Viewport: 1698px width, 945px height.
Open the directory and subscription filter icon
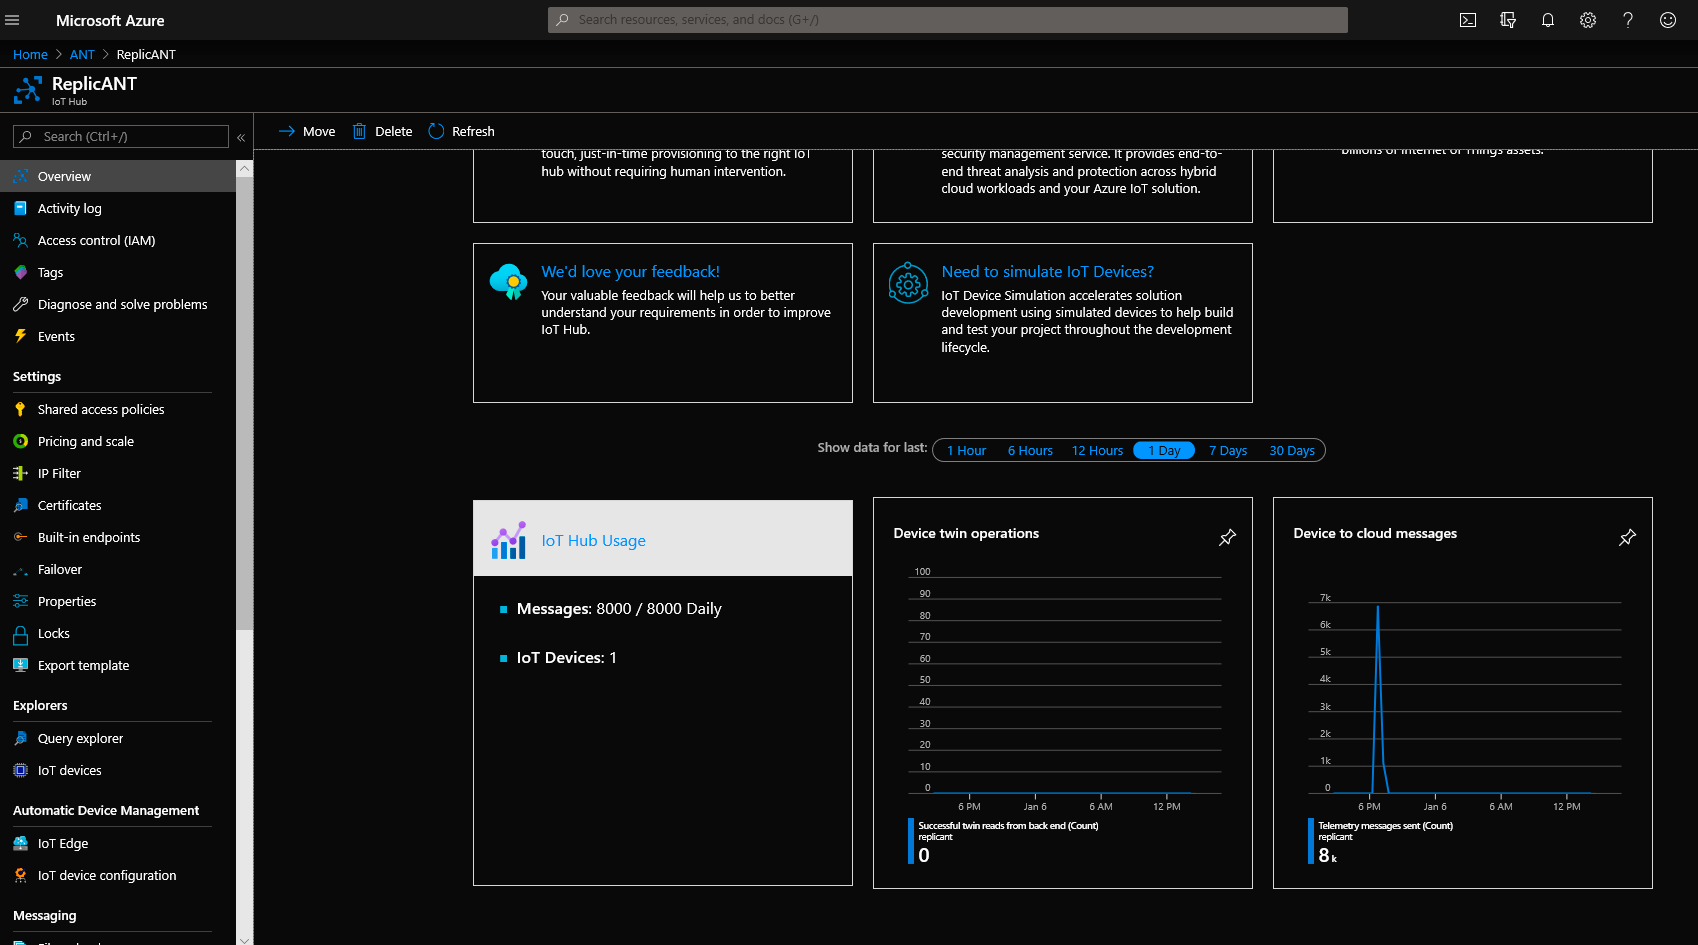click(1508, 20)
